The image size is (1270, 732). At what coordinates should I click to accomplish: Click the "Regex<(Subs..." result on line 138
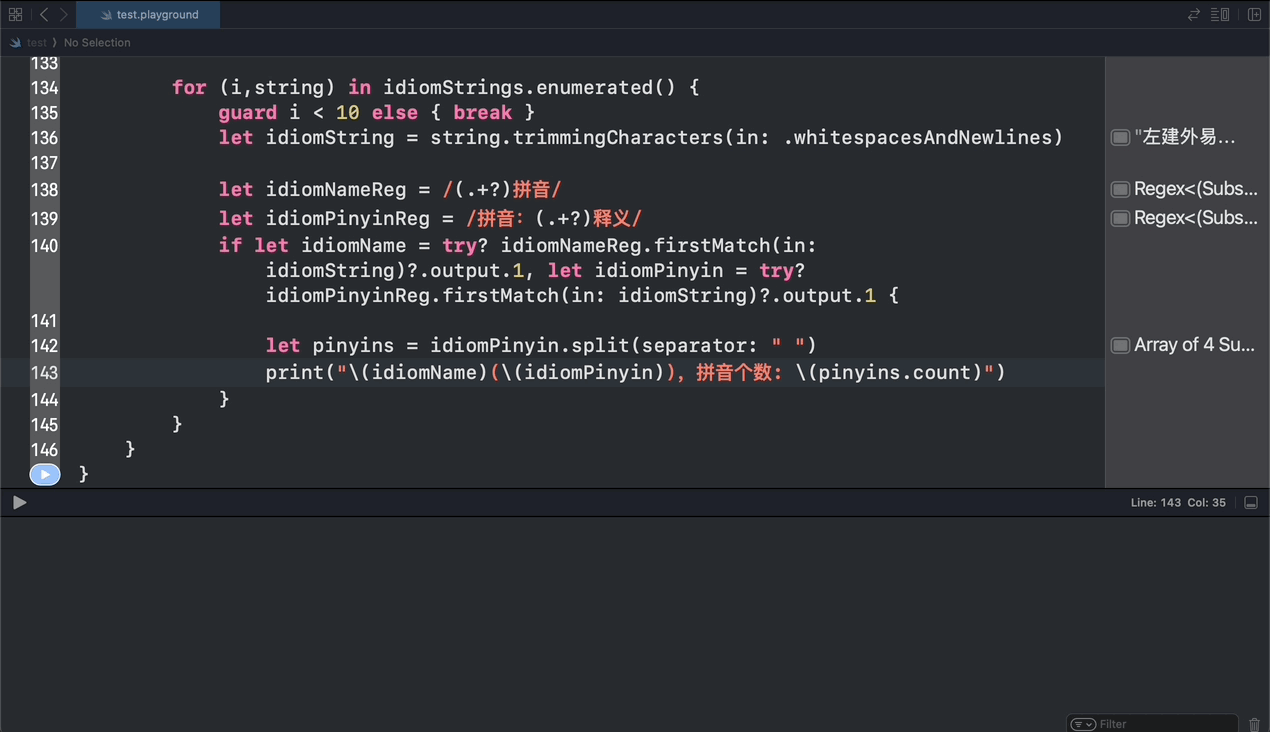pos(1196,189)
